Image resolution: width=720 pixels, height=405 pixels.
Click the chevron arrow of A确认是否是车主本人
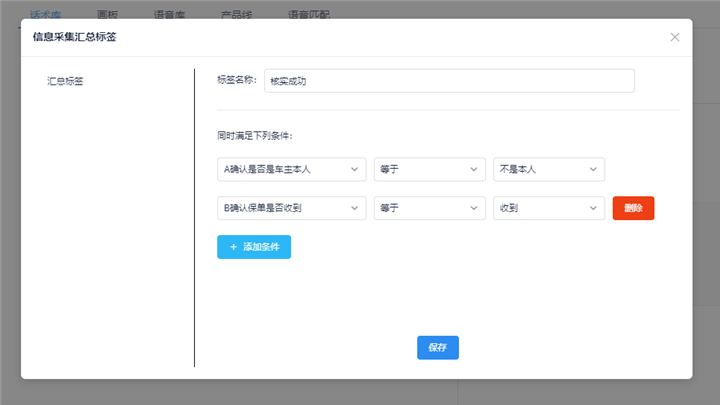(354, 170)
